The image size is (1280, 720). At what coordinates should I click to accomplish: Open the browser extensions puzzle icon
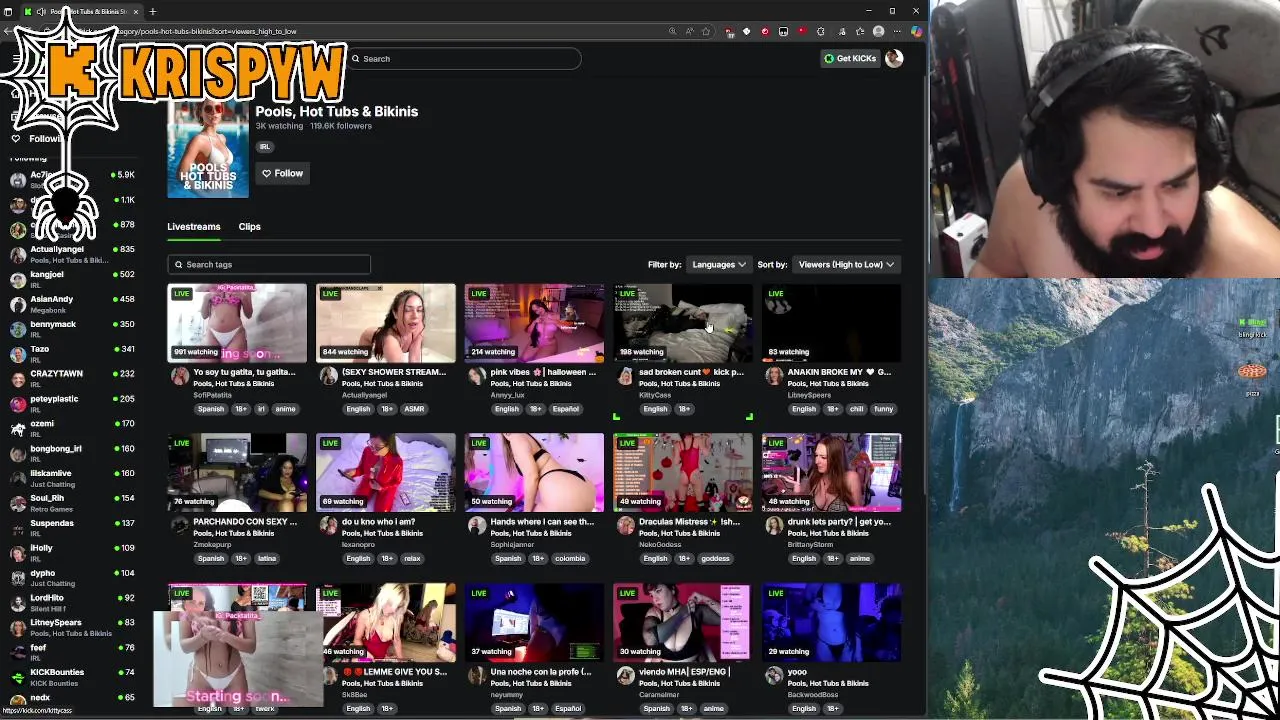pos(821,31)
